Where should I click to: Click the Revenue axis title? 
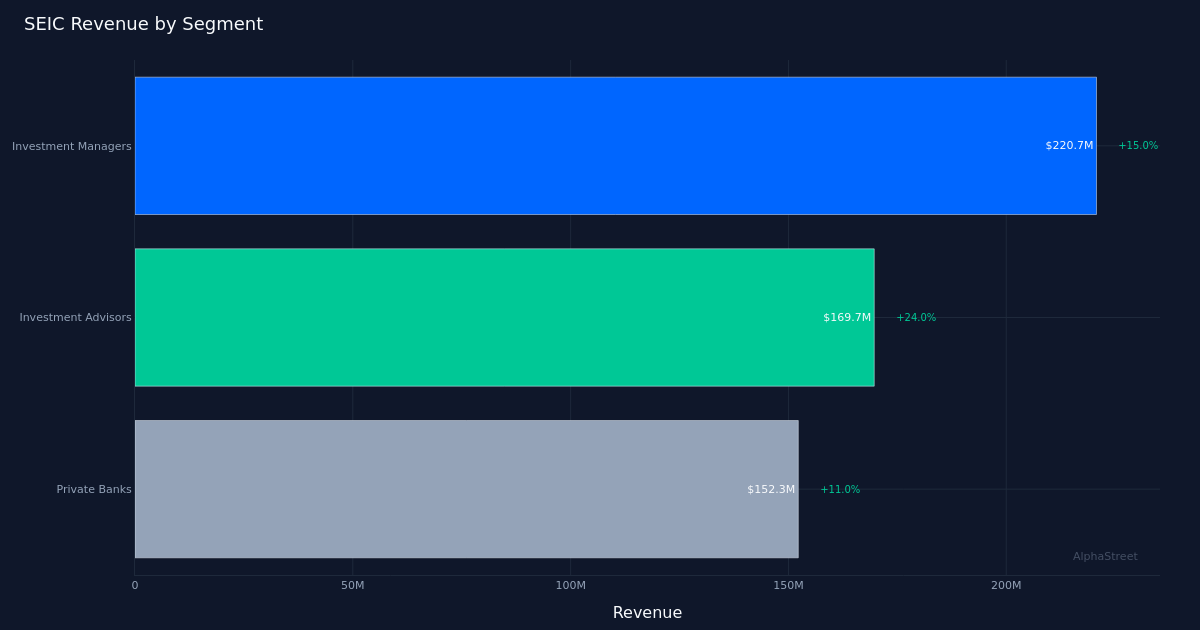click(647, 612)
